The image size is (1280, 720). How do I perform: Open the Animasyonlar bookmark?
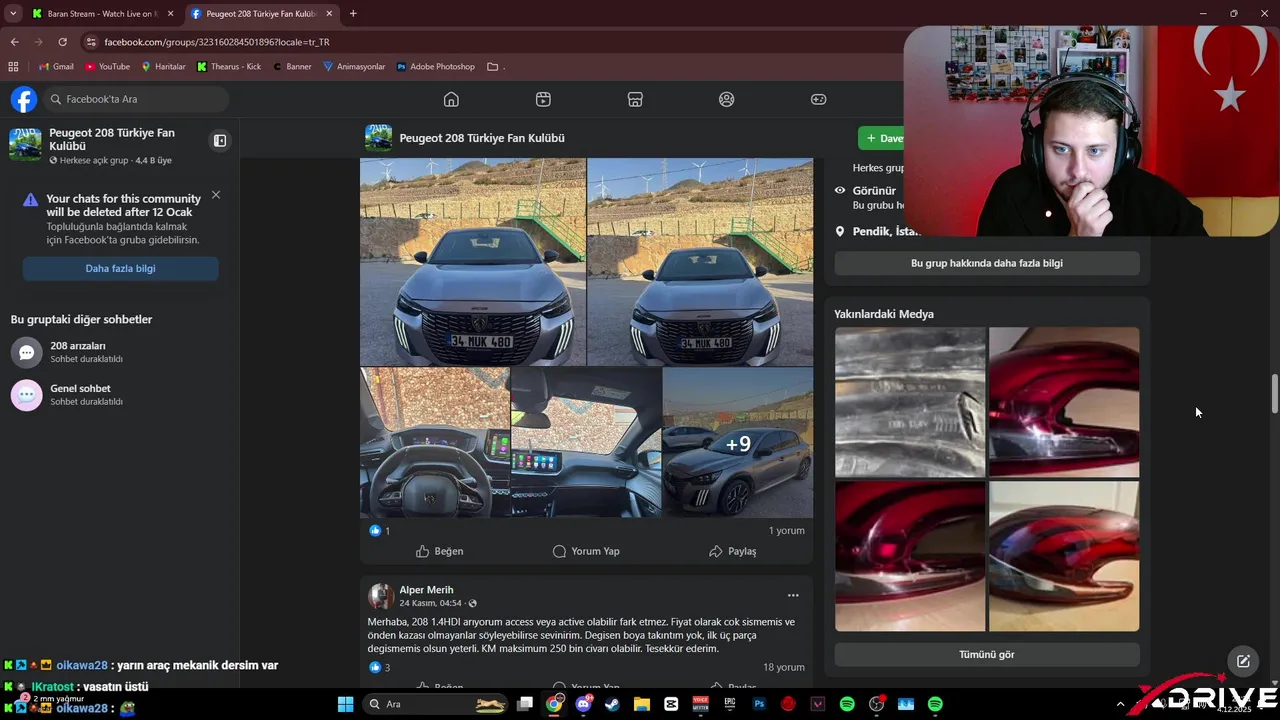(x=354, y=67)
